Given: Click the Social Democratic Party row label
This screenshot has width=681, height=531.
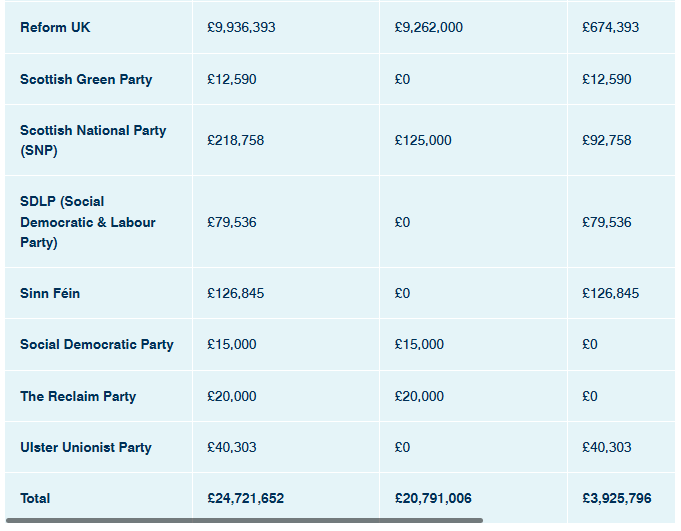Looking at the screenshot, I should pos(97,344).
